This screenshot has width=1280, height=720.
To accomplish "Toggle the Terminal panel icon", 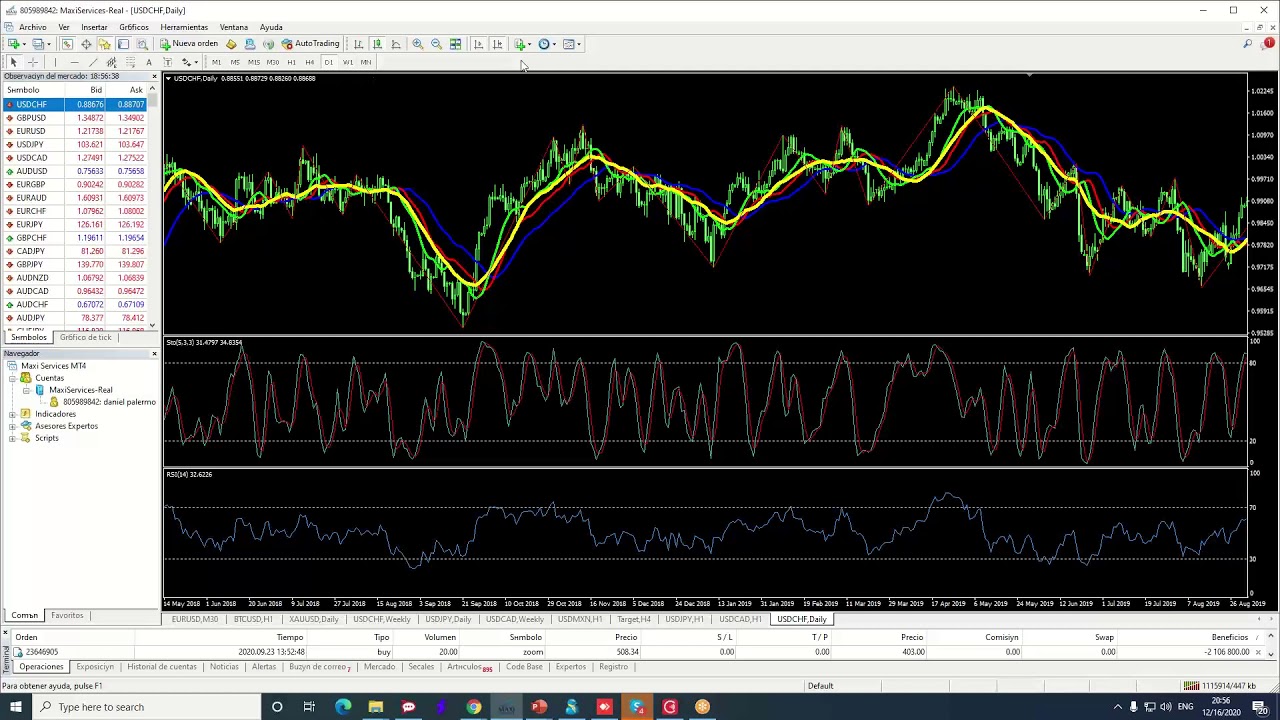I will coord(123,44).
